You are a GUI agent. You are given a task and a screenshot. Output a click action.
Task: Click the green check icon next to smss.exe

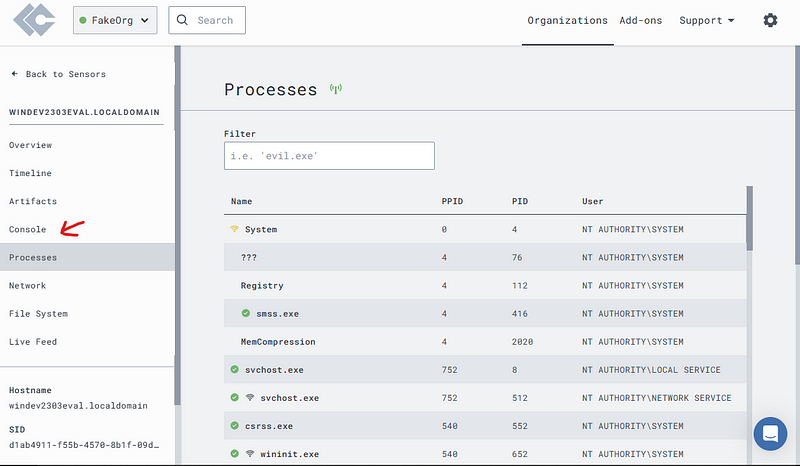tap(246, 313)
